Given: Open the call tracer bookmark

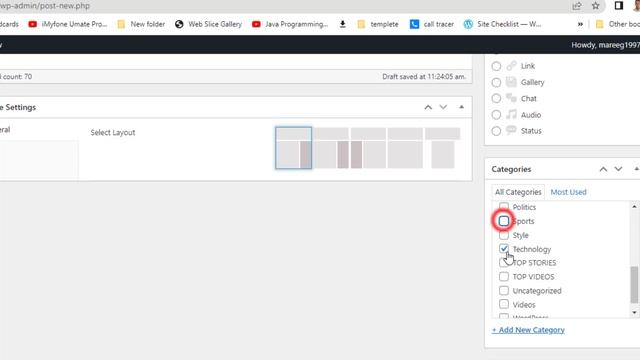Looking at the screenshot, I should point(432,24).
